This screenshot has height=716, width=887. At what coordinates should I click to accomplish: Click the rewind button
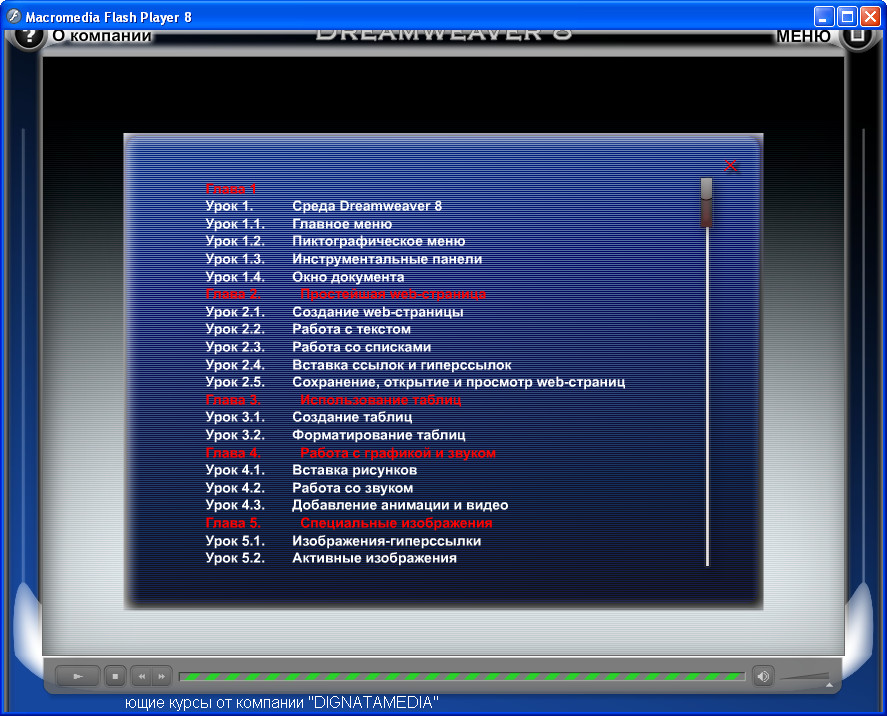pos(141,676)
